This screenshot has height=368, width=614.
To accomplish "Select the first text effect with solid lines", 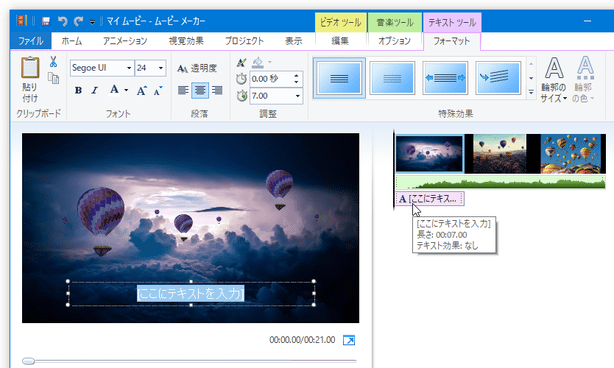I will 339,78.
